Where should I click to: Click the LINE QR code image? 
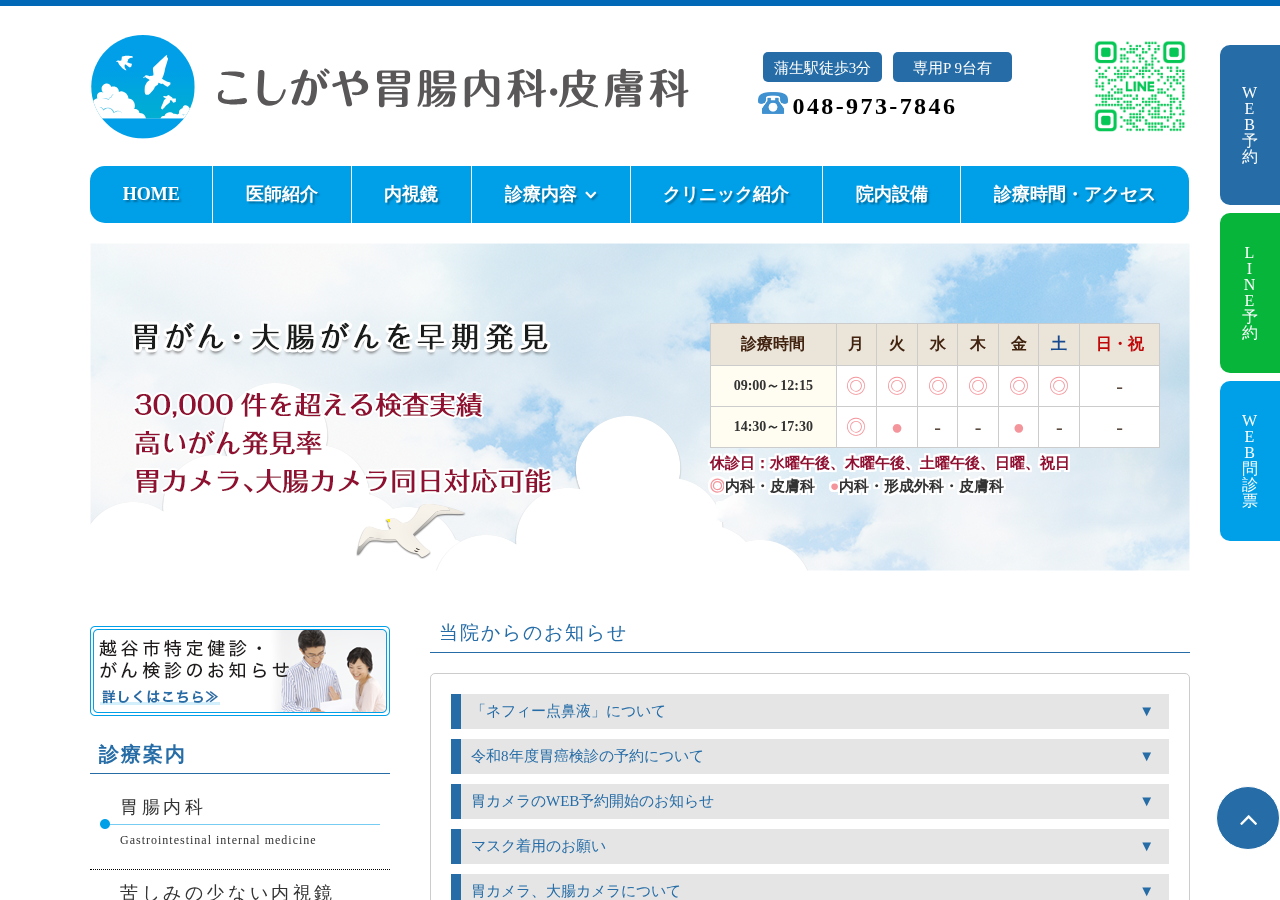coord(1140,86)
